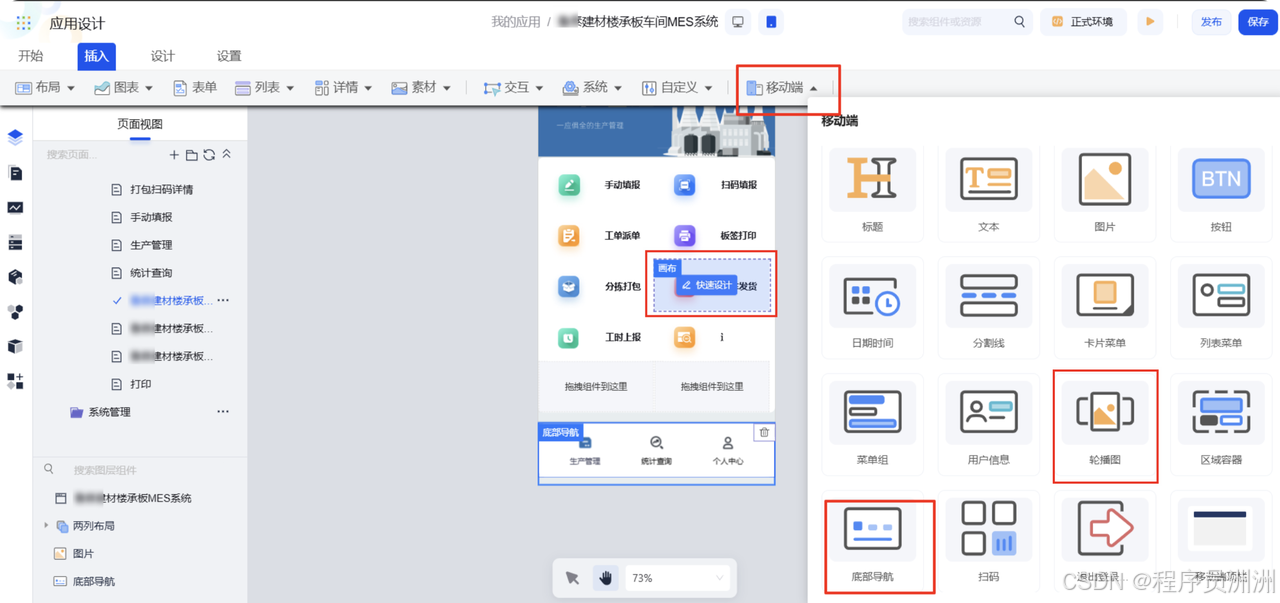Go to 我的应用 breadcrumb link

click(516, 22)
